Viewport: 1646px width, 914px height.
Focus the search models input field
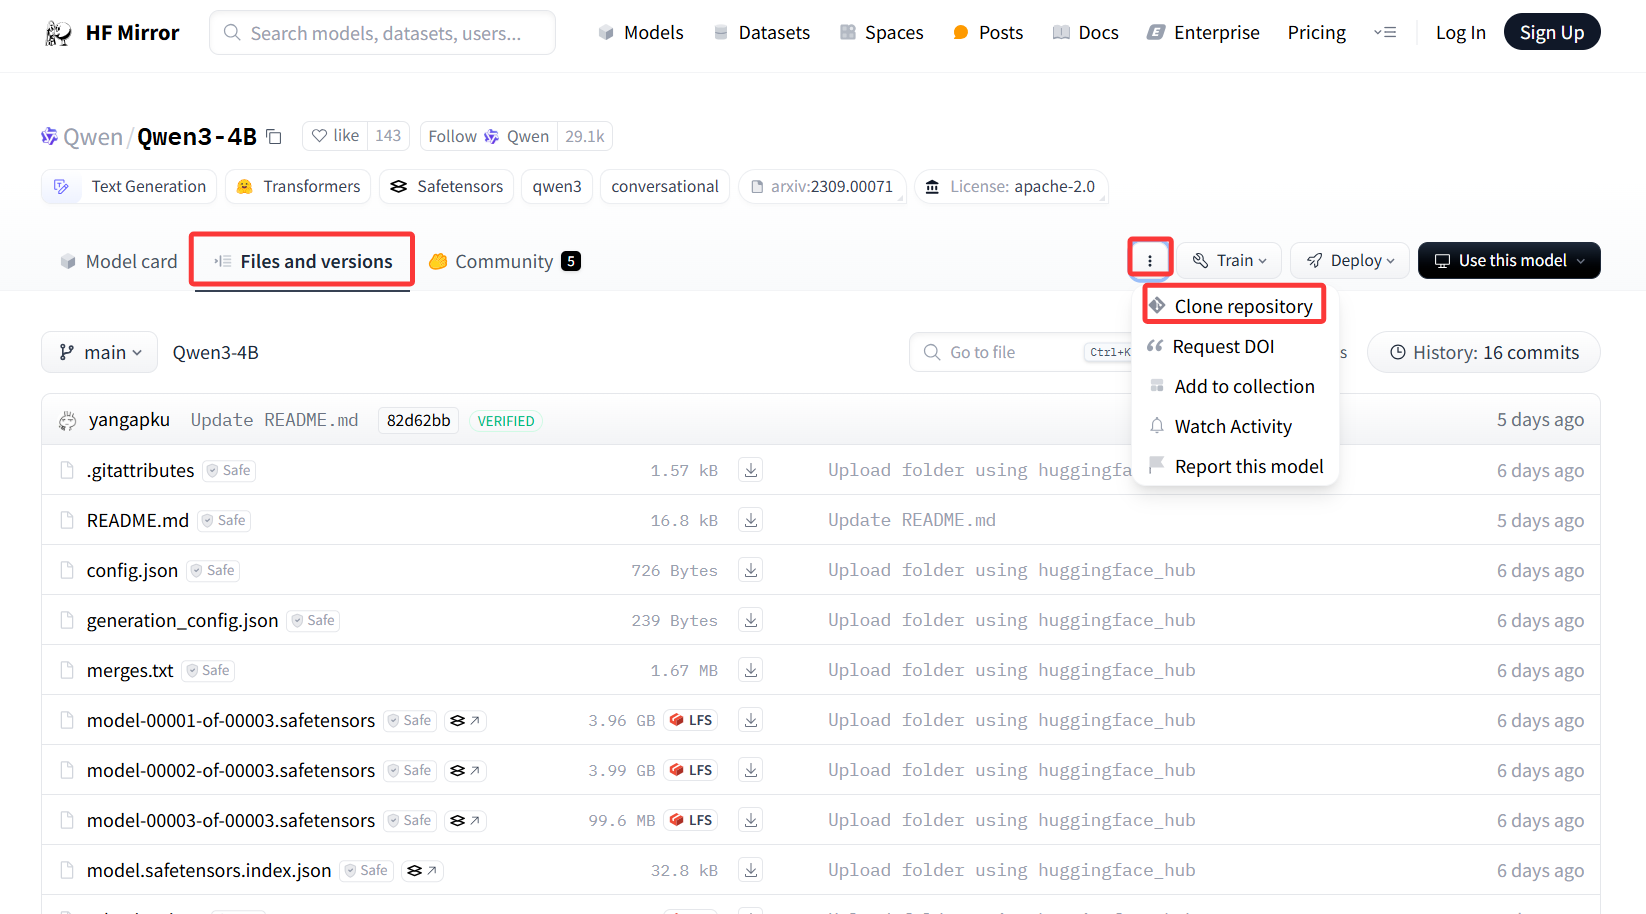click(382, 33)
